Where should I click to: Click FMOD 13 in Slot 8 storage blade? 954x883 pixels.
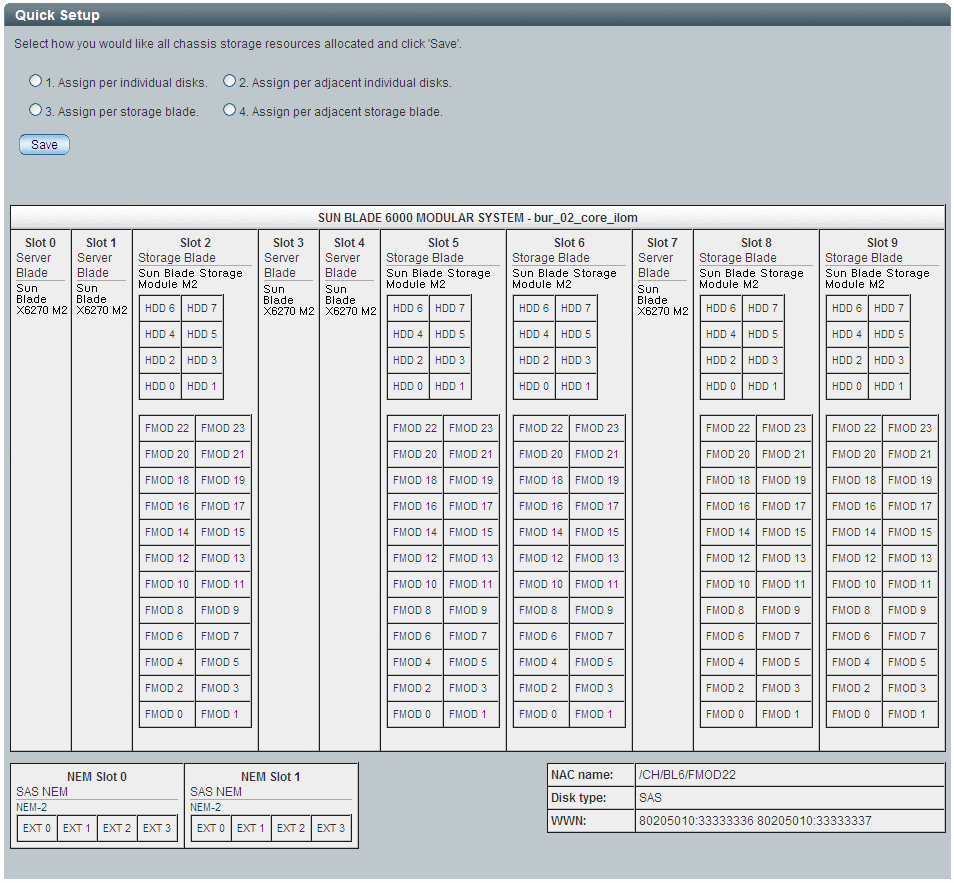(784, 559)
